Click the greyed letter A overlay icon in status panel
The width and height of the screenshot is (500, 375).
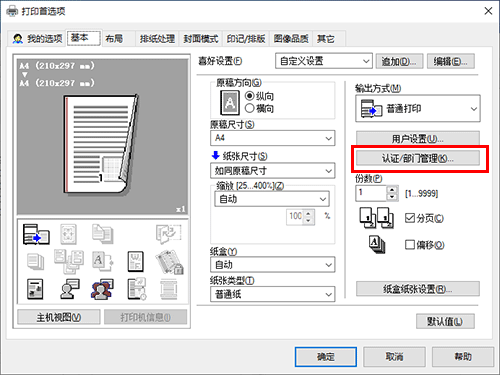point(103,261)
